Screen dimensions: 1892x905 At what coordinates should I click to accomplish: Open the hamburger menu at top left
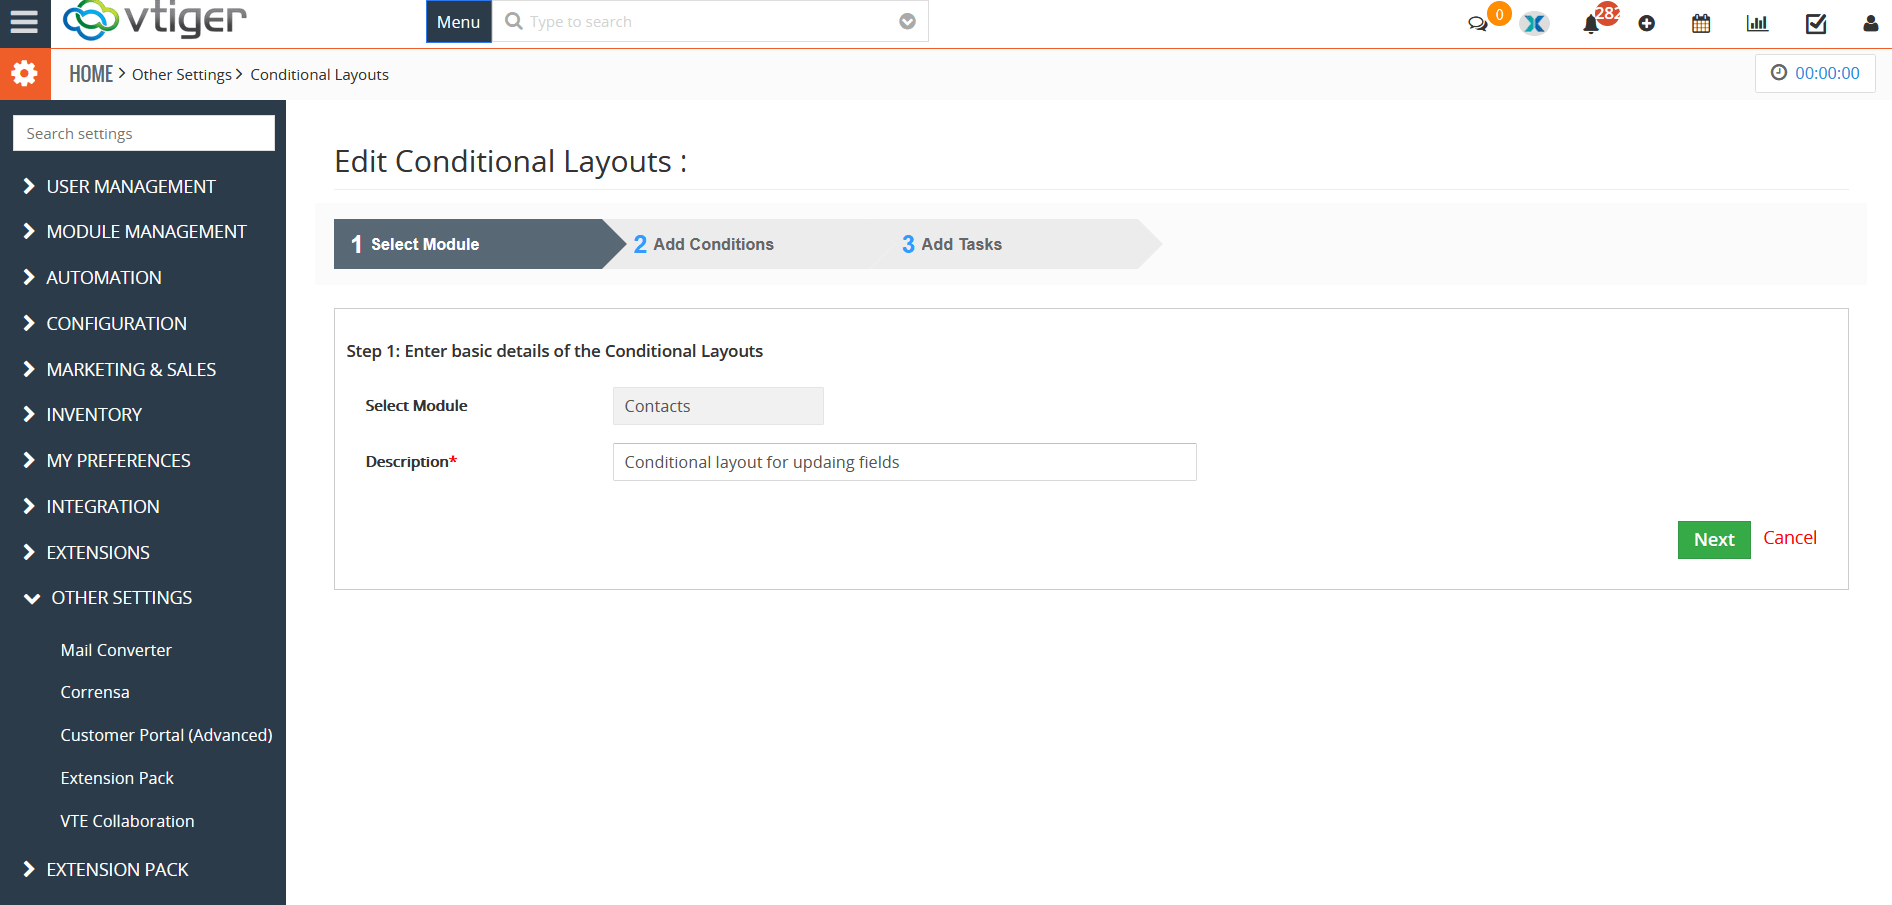point(24,22)
